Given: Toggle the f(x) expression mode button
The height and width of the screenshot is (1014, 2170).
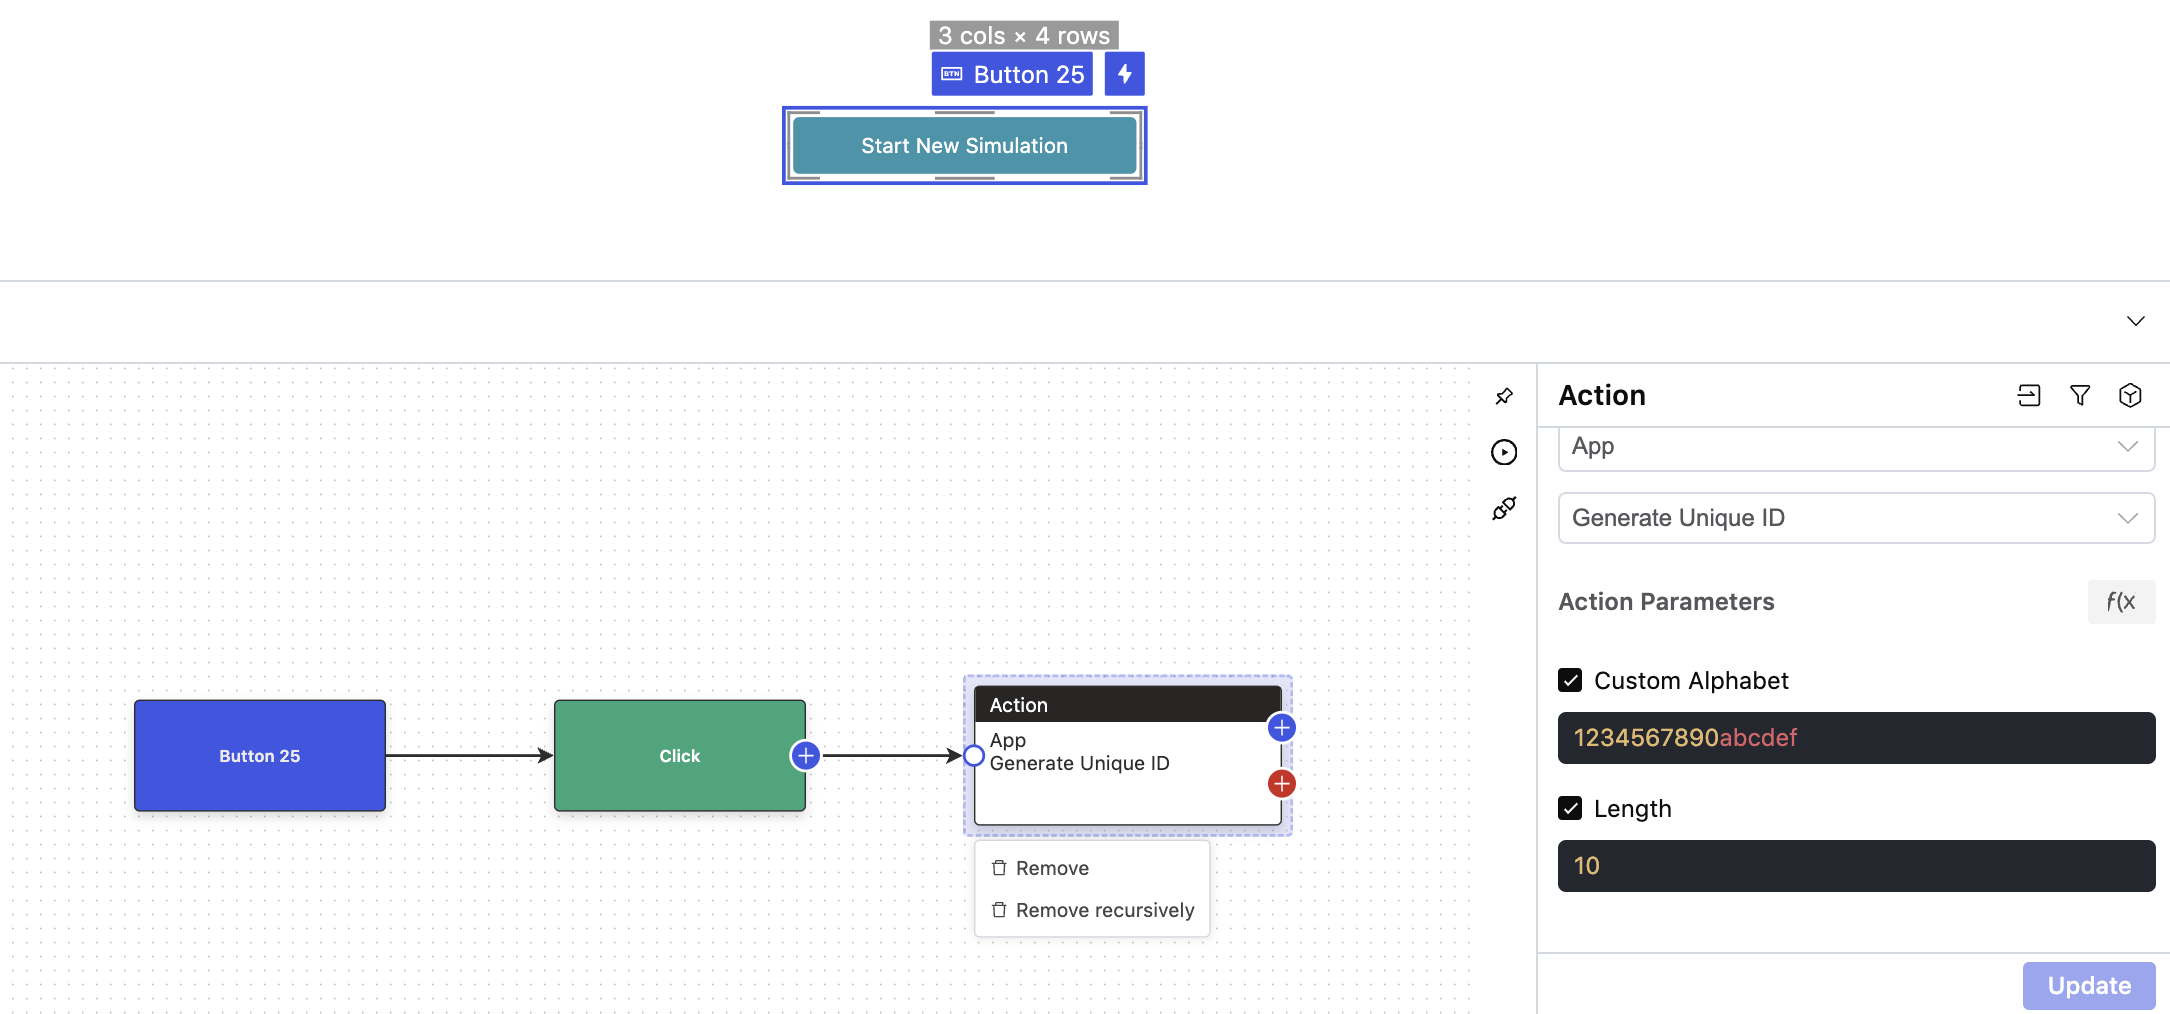Looking at the screenshot, I should (x=2120, y=602).
